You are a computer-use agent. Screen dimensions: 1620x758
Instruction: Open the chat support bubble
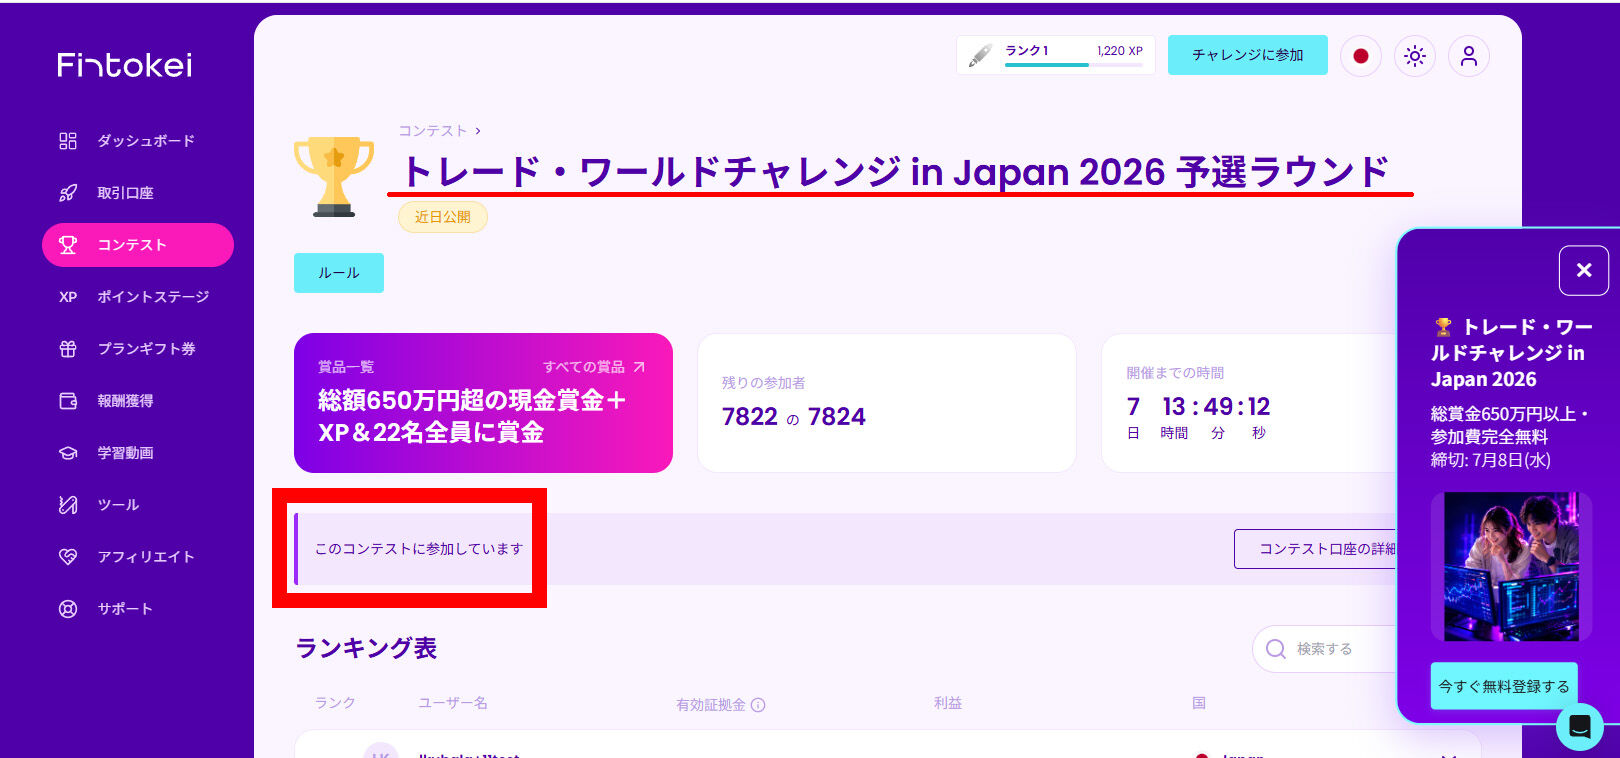[x=1580, y=726]
